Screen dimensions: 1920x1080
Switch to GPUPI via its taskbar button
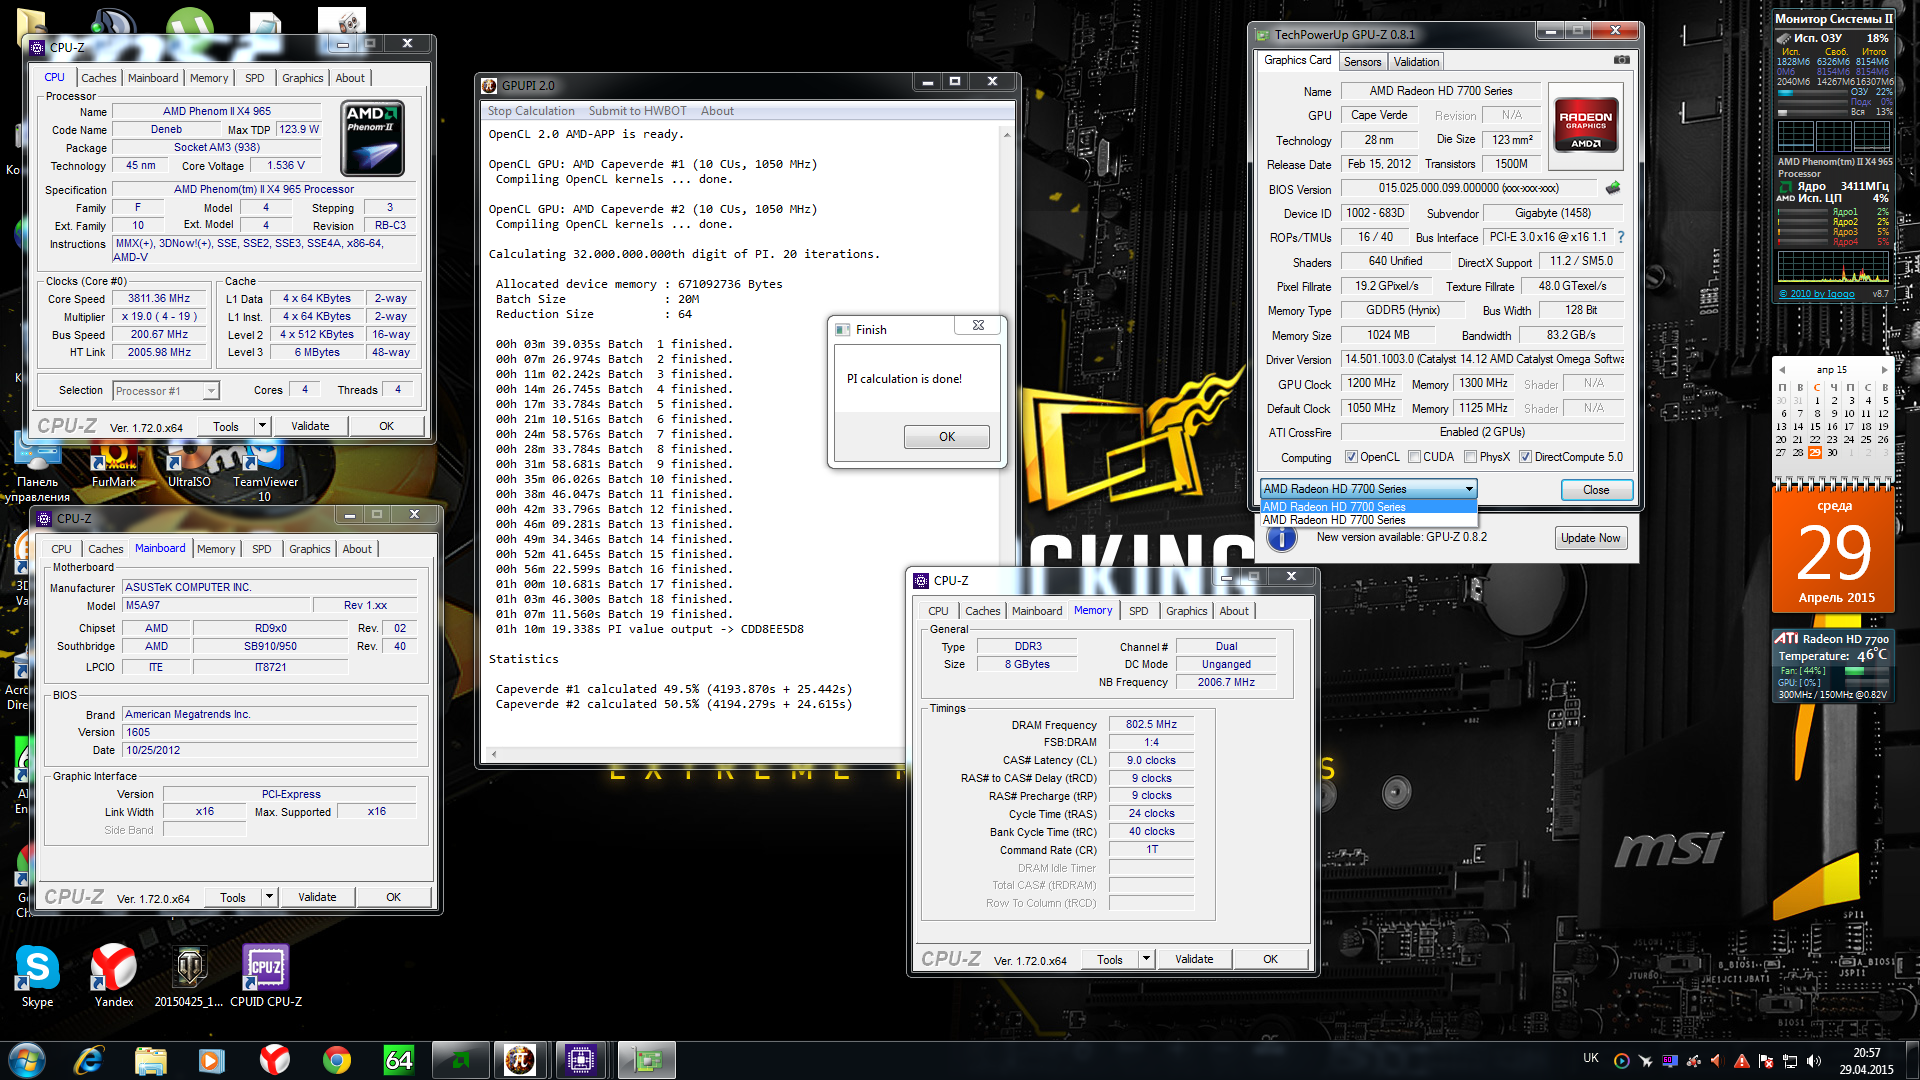click(519, 1060)
